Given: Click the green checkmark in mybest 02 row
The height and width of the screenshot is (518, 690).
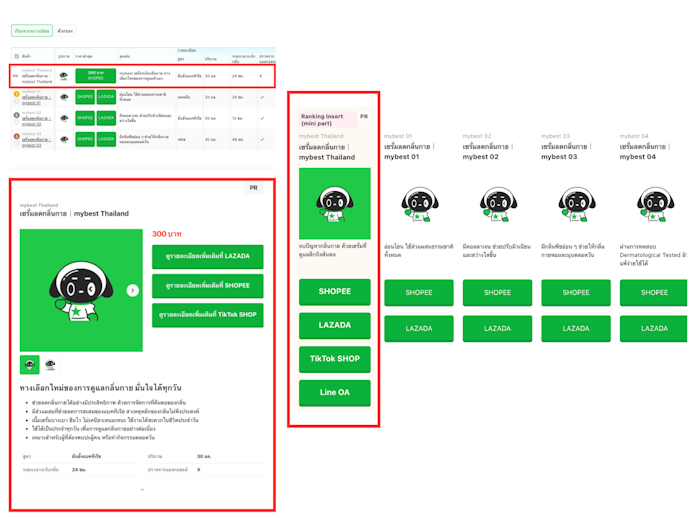Looking at the screenshot, I should click(x=262, y=118).
